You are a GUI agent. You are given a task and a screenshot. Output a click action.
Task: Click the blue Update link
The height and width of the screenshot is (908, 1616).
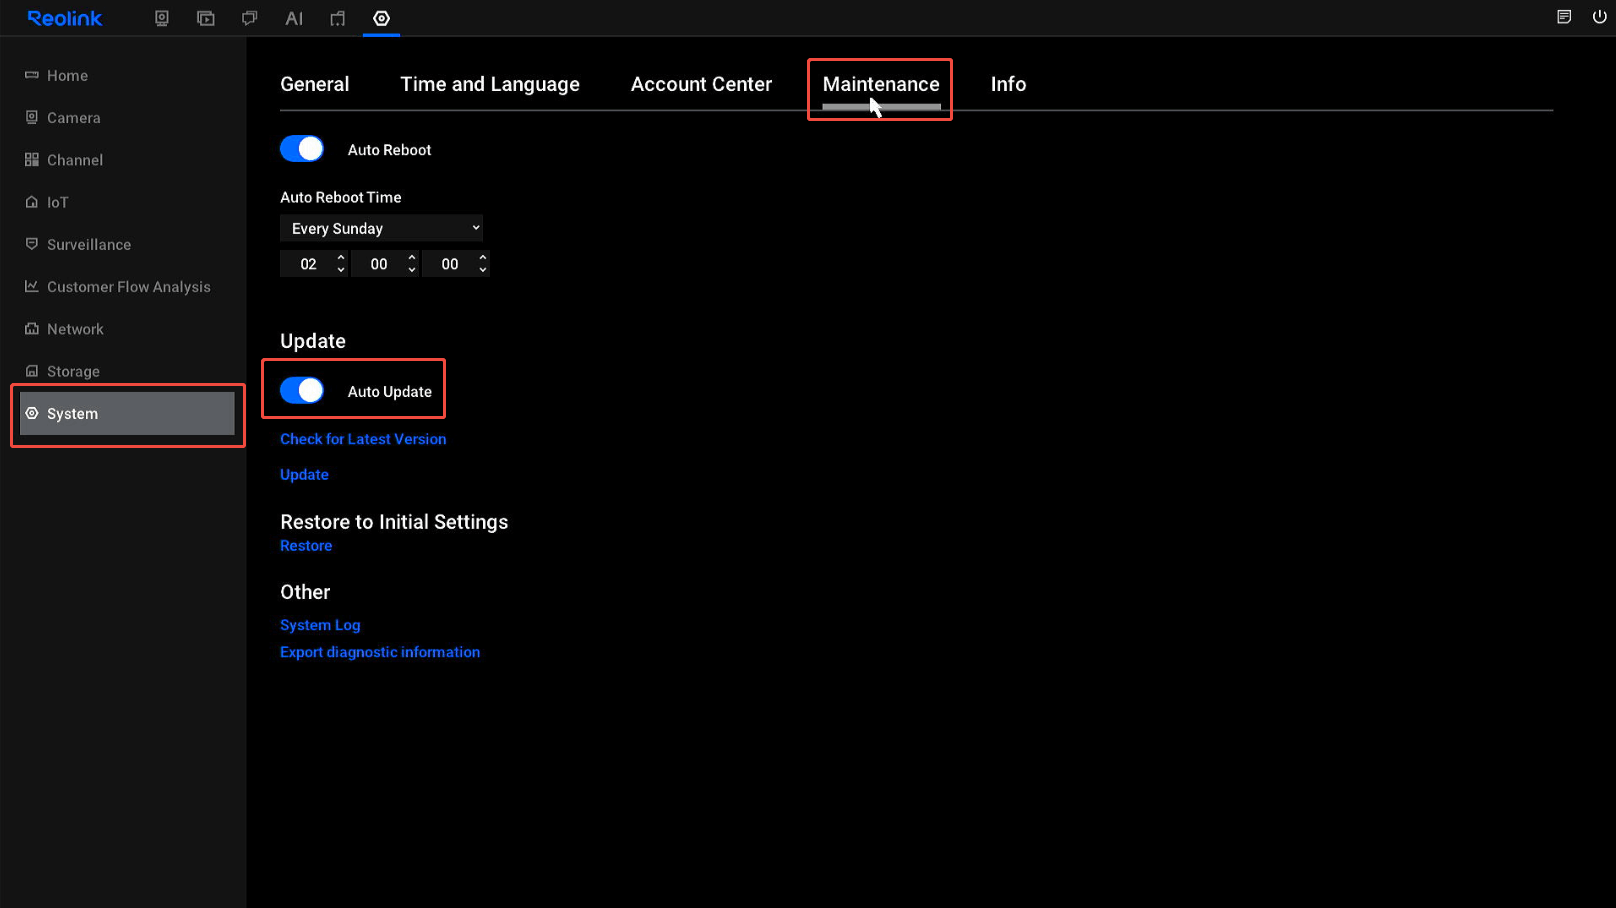tap(304, 475)
